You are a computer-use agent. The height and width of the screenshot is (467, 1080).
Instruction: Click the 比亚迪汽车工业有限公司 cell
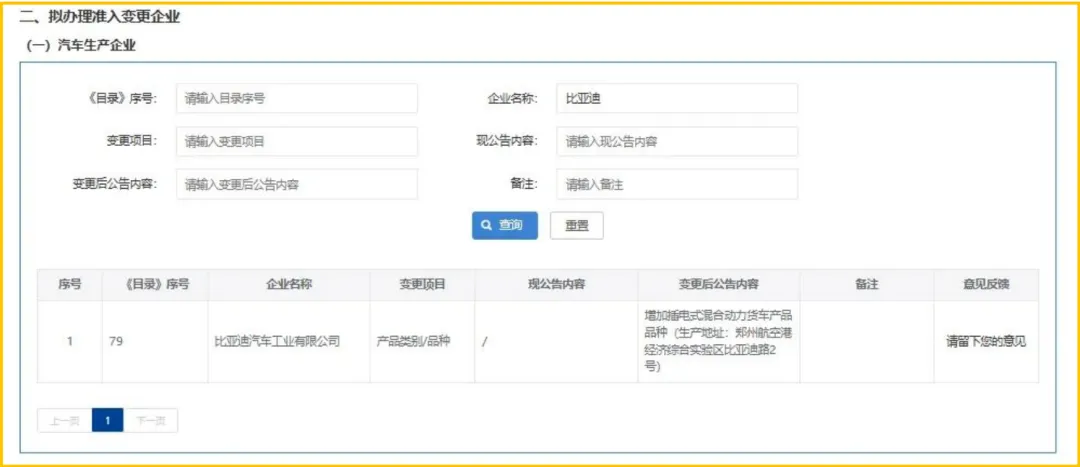tap(289, 342)
